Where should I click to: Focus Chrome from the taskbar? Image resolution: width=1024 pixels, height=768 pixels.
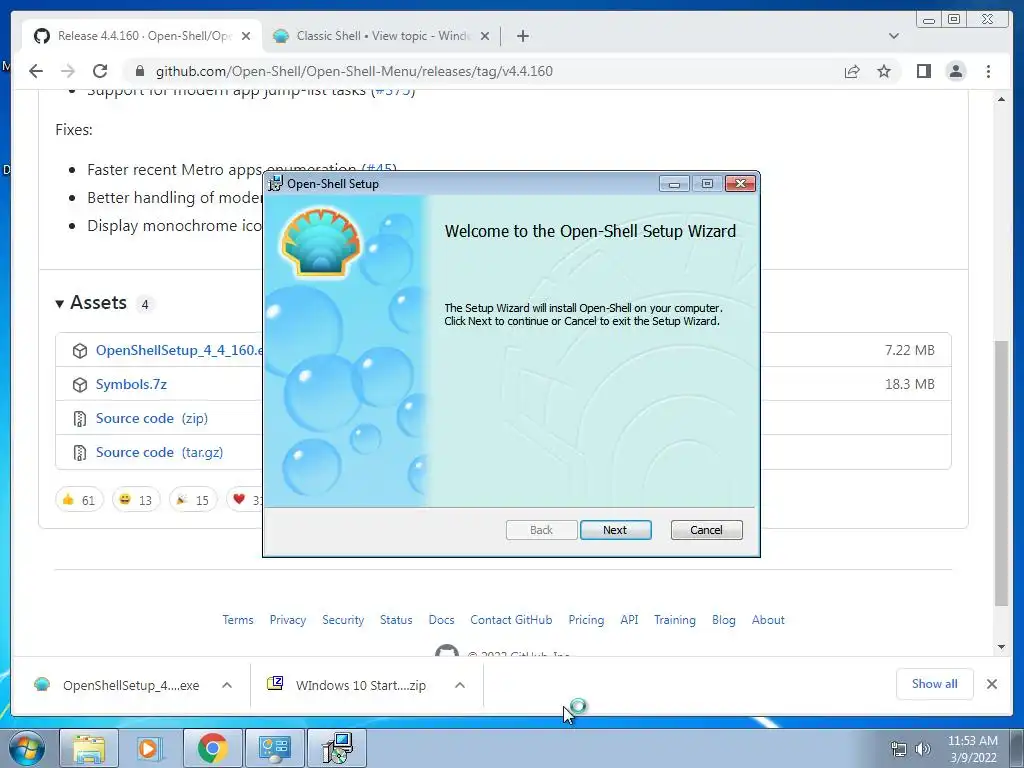pyautogui.click(x=212, y=748)
